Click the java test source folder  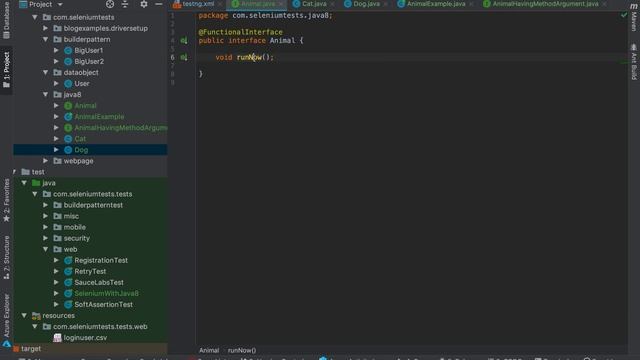[x=49, y=183]
